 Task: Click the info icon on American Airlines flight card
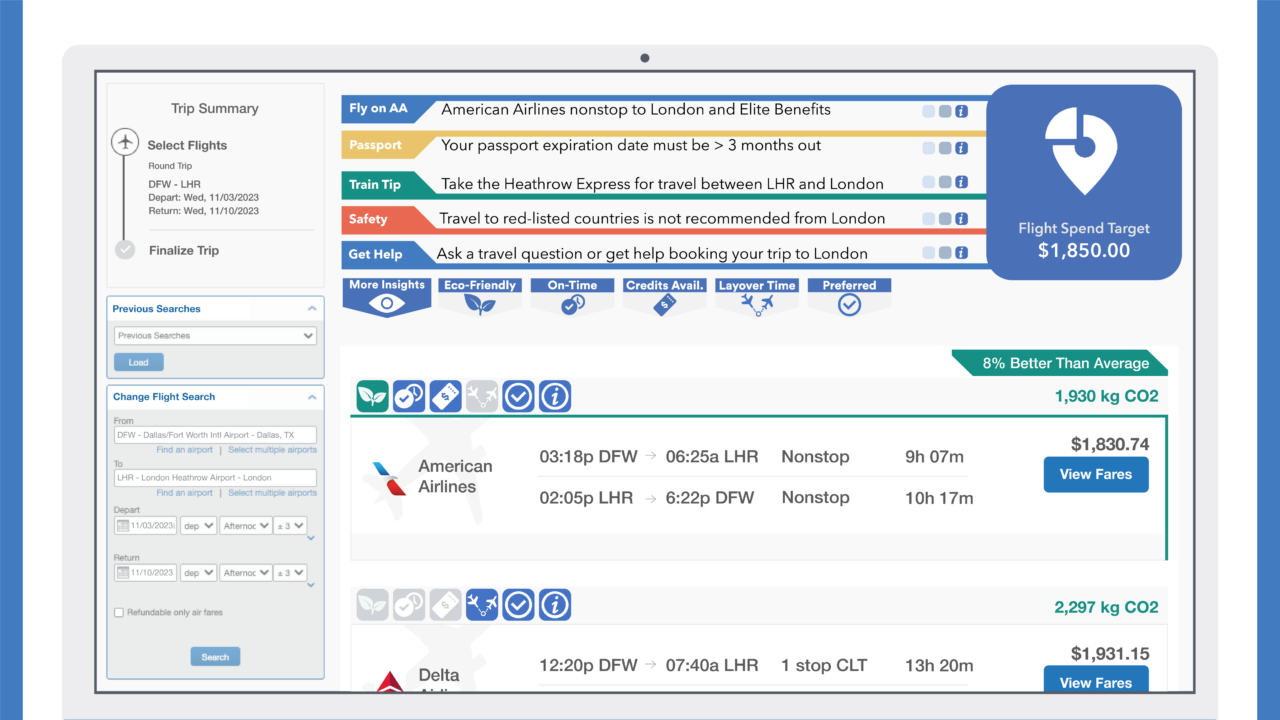pyautogui.click(x=555, y=396)
